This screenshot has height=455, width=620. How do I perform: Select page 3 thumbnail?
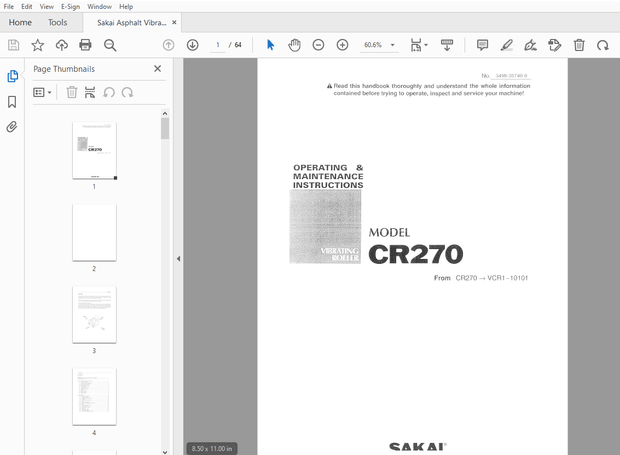[95, 315]
